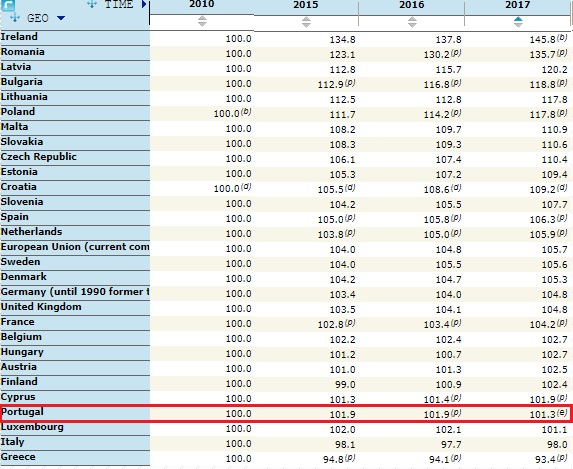
Task: Select the Finland row label
Action: [x=19, y=382]
